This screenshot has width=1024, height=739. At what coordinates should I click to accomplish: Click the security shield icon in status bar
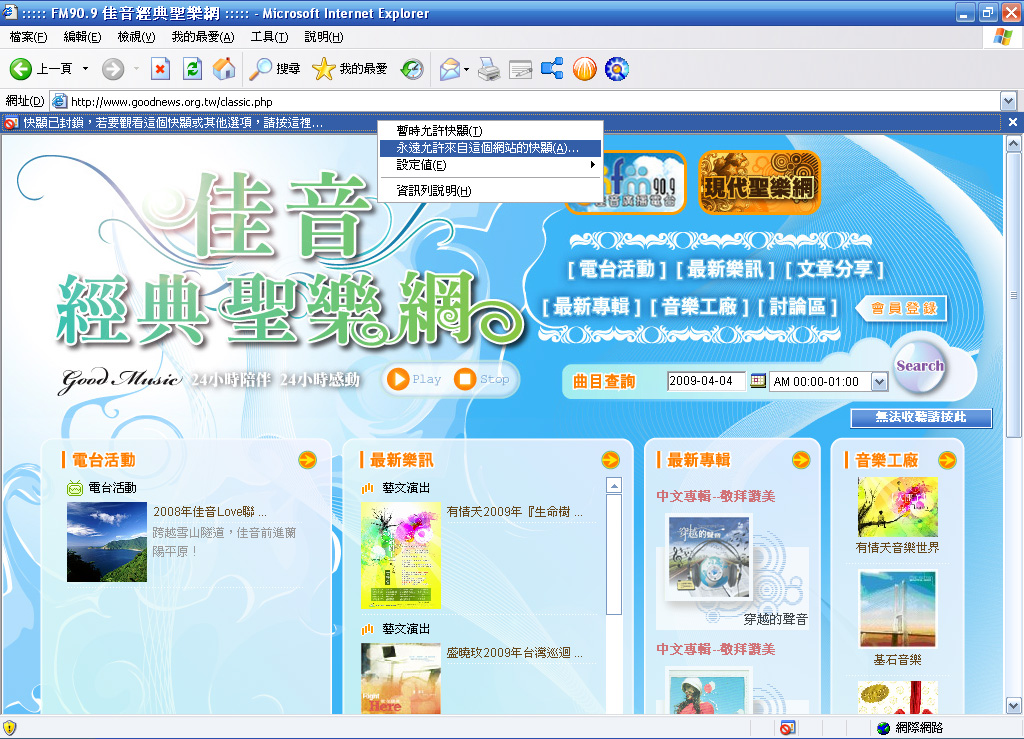click(x=10, y=727)
